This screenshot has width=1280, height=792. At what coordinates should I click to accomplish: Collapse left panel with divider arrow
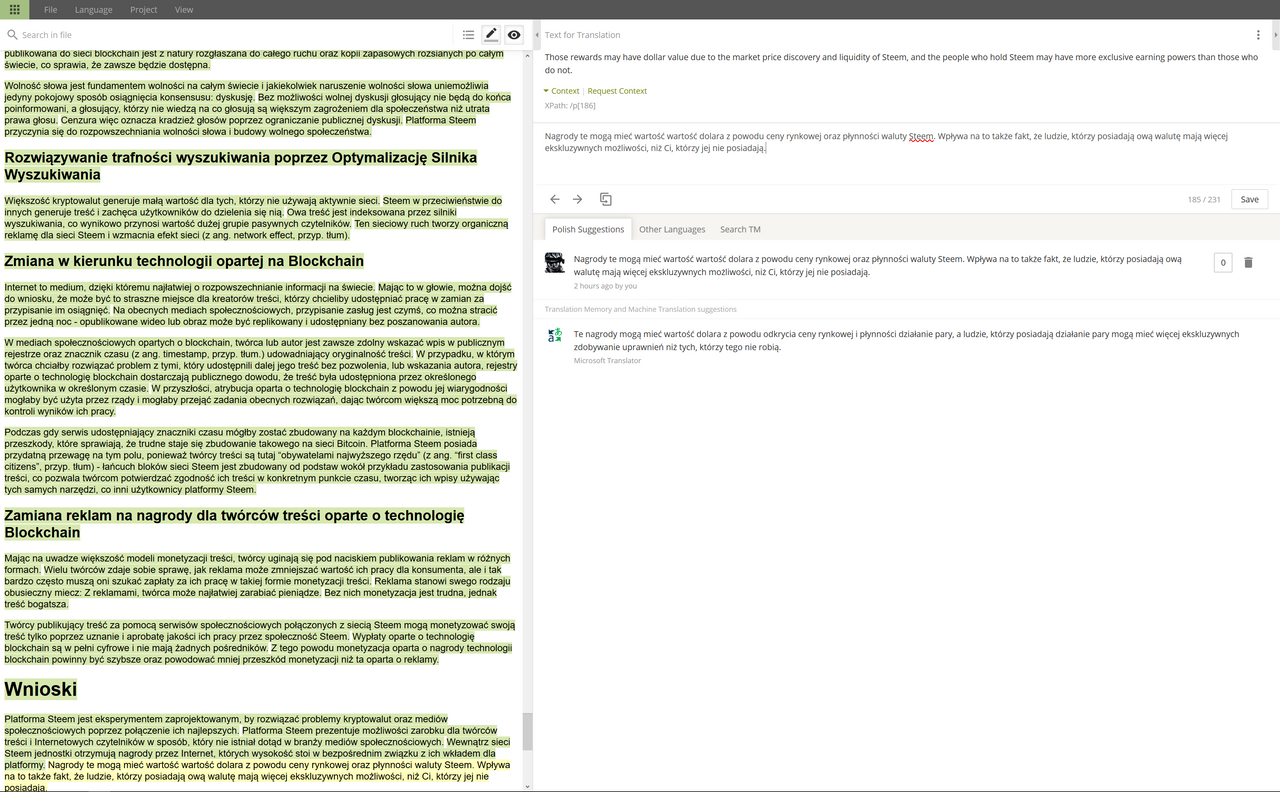click(538, 35)
